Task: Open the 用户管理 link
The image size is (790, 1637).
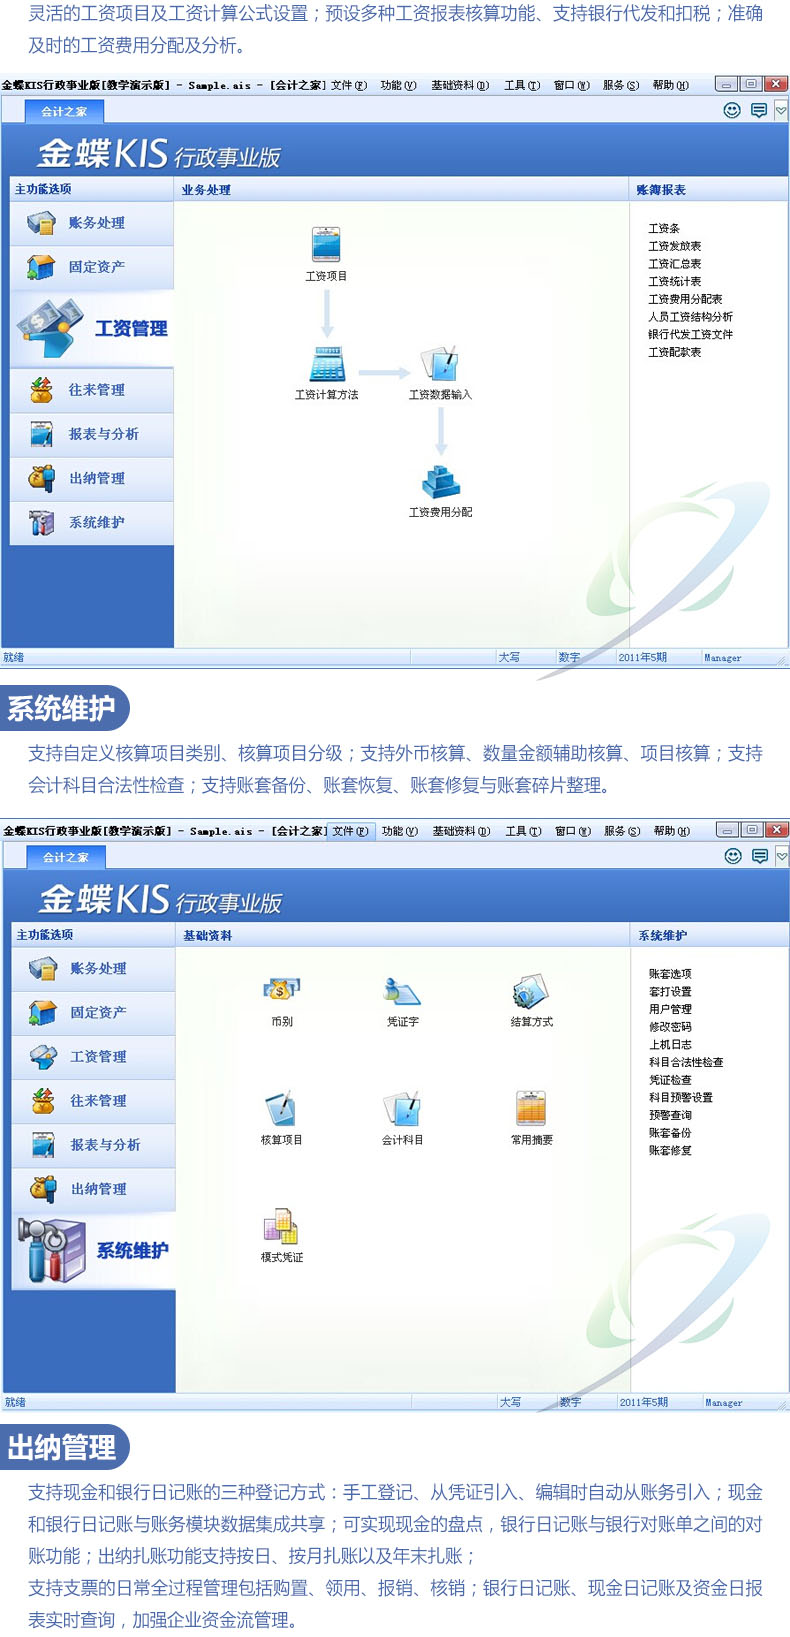Action: tap(670, 1009)
